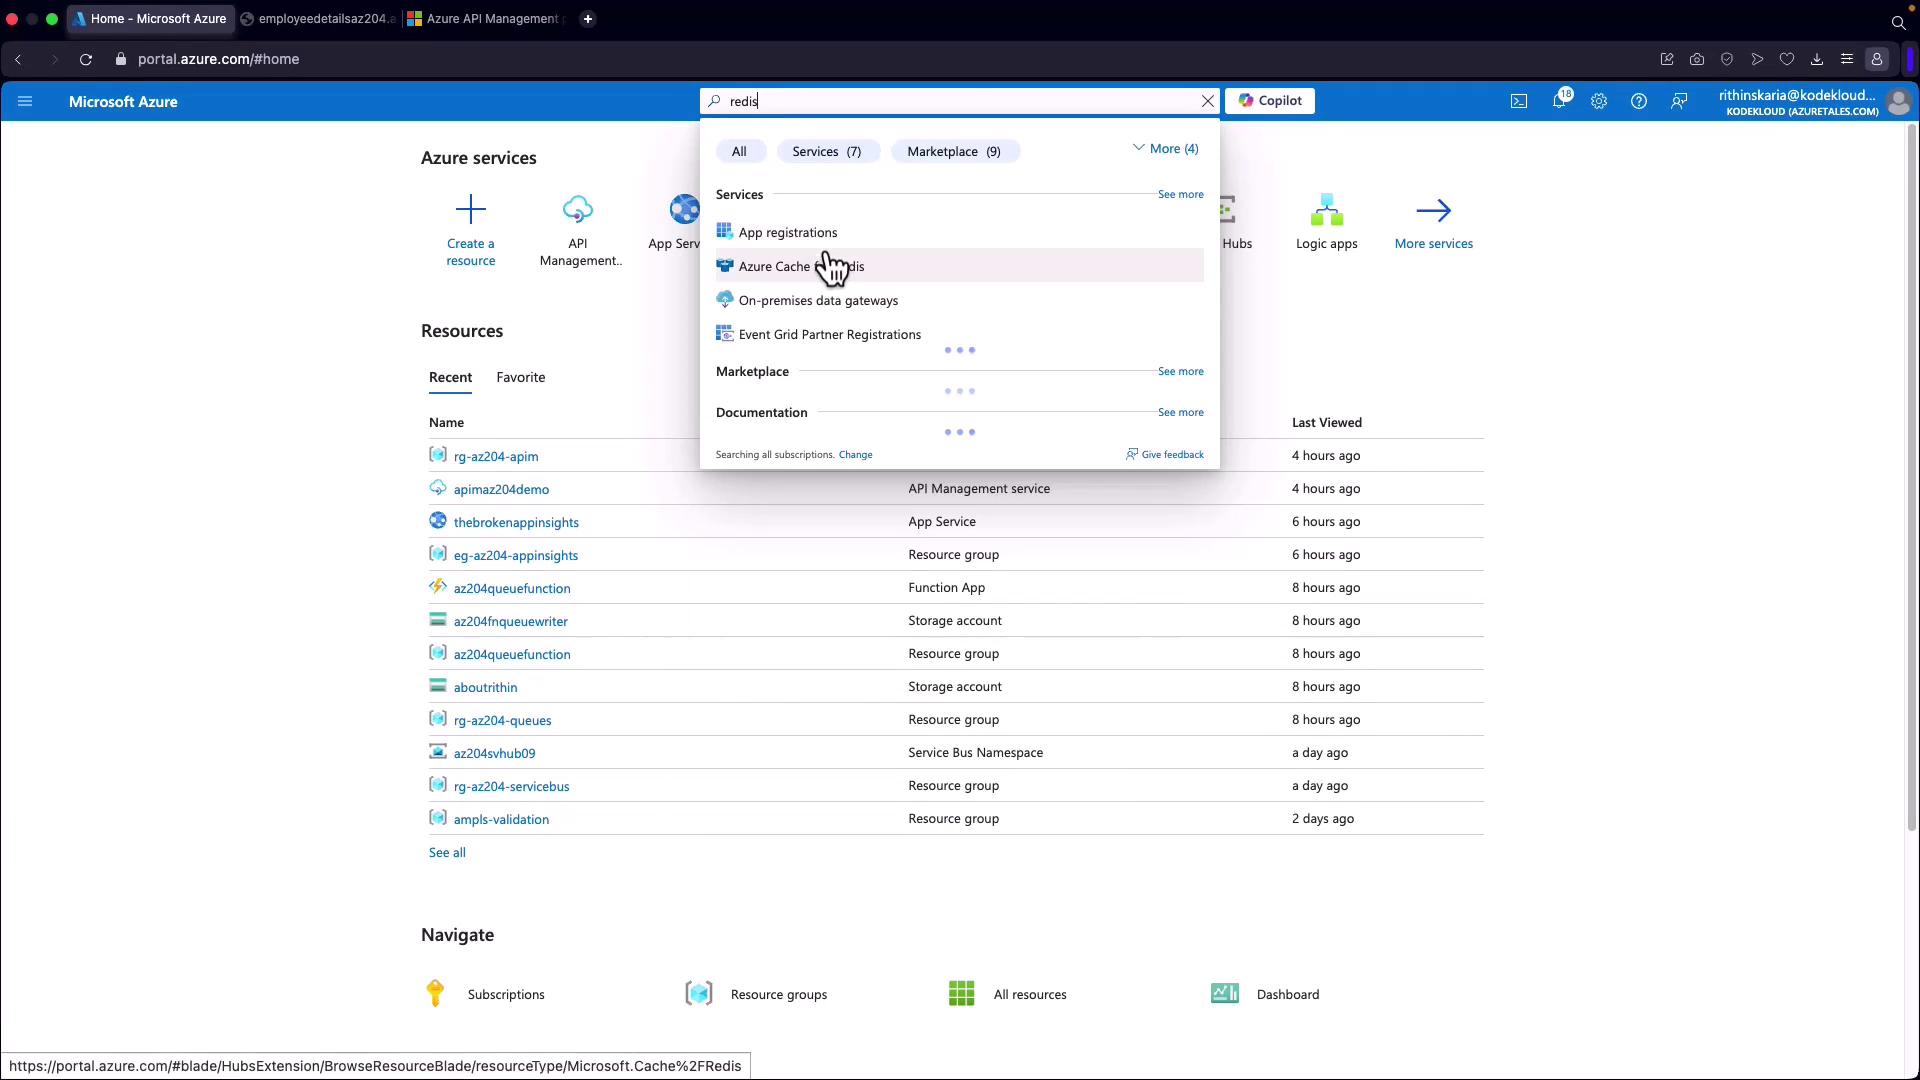The image size is (1920, 1080).
Task: Open API Management service icon
Action: pyautogui.click(x=578, y=210)
